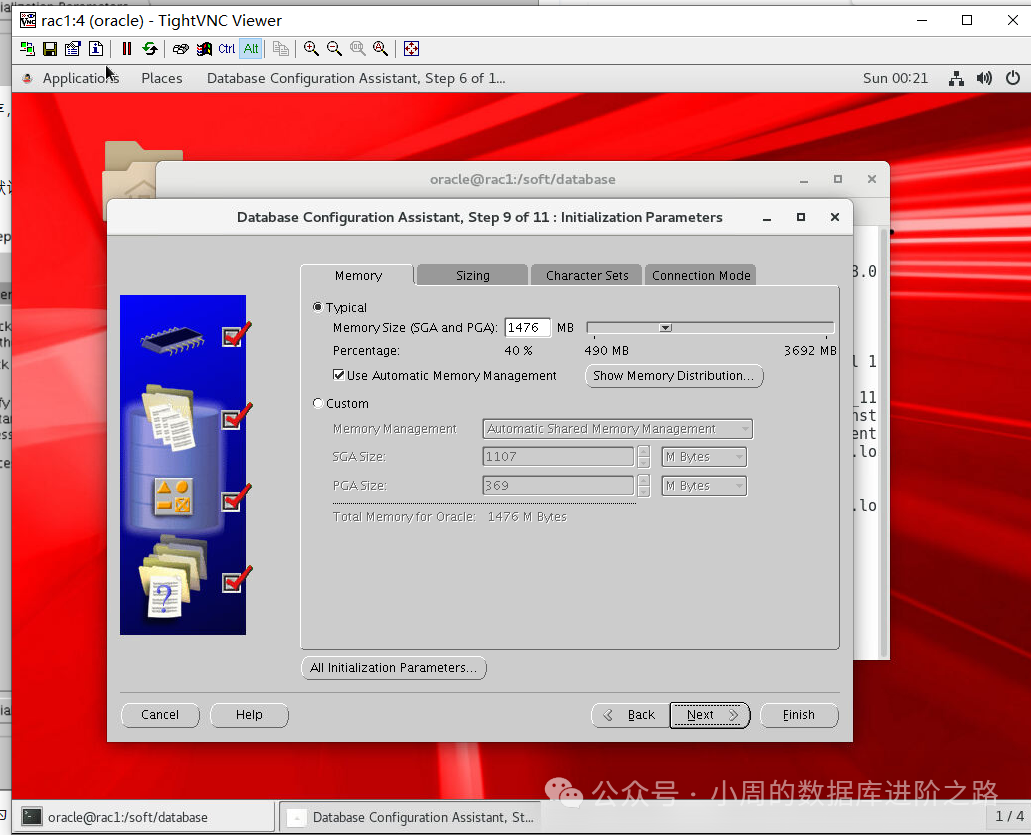This screenshot has height=835, width=1031.
Task: Click the Finish button
Action: (x=799, y=715)
